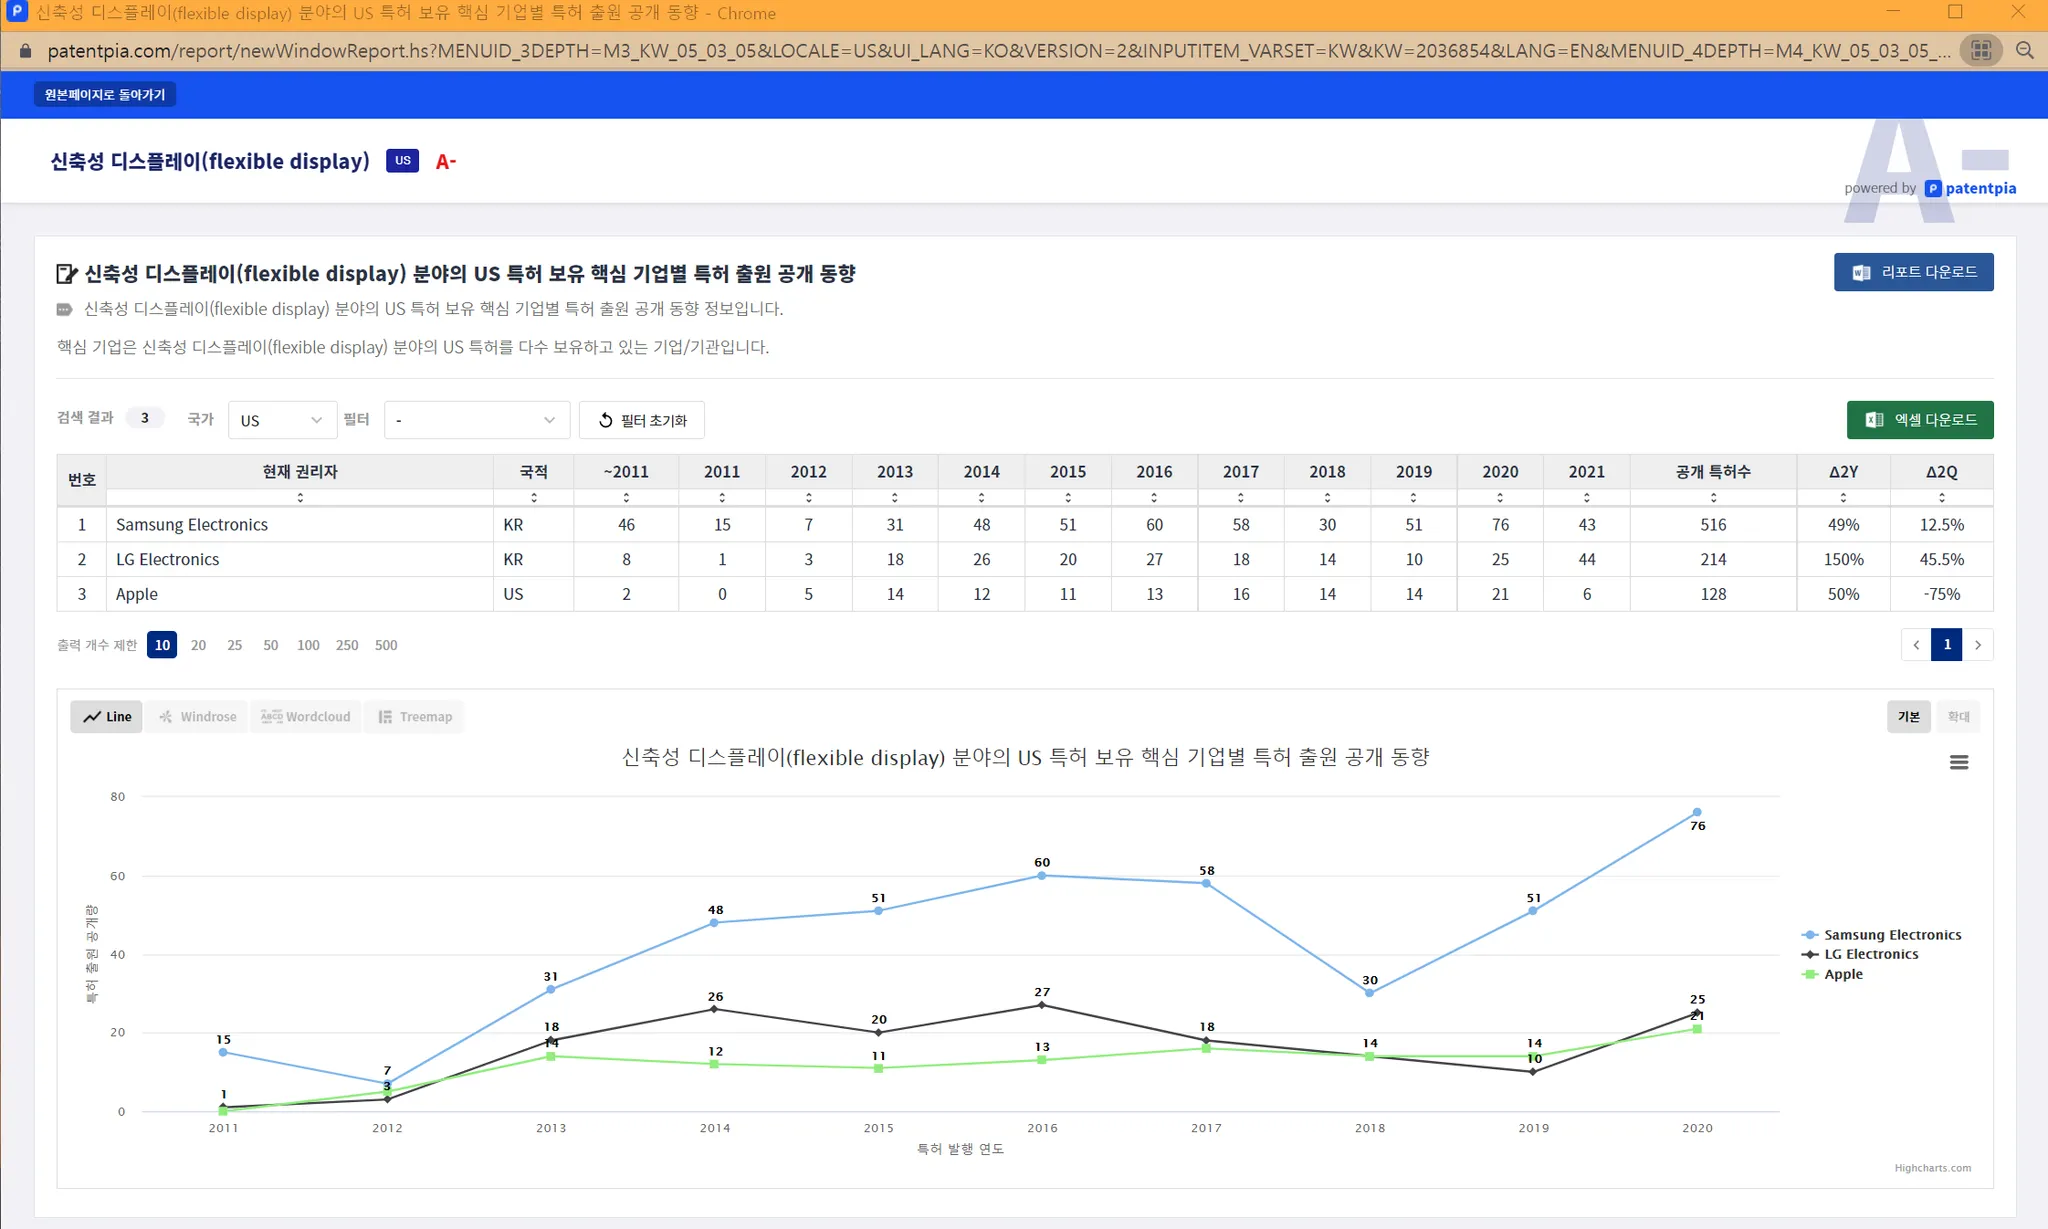
Task: Click the report download Word button
Action: tap(1913, 272)
